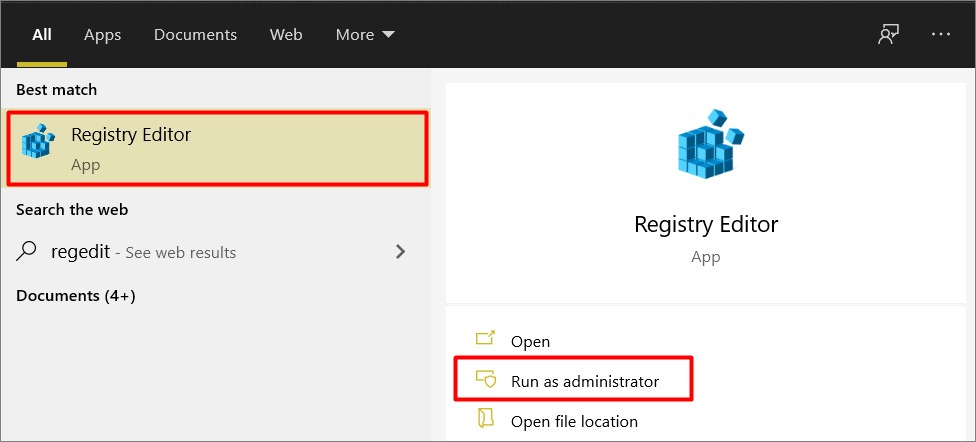
Task: Open the three-dot options menu
Action: pos(941,35)
